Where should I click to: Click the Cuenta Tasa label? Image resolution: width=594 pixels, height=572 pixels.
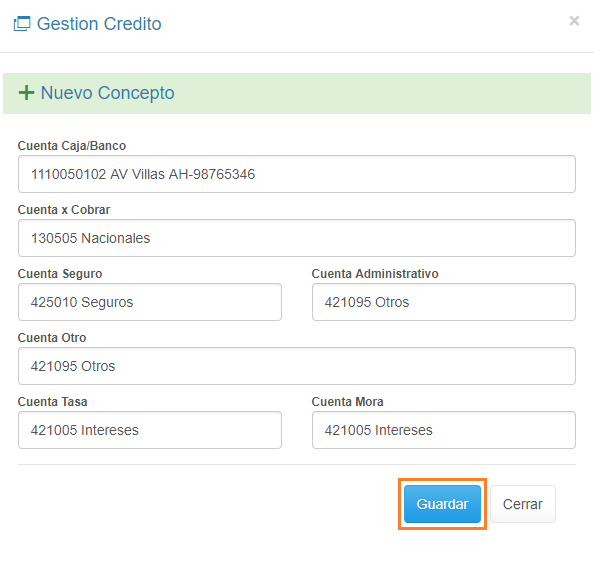coord(53,402)
